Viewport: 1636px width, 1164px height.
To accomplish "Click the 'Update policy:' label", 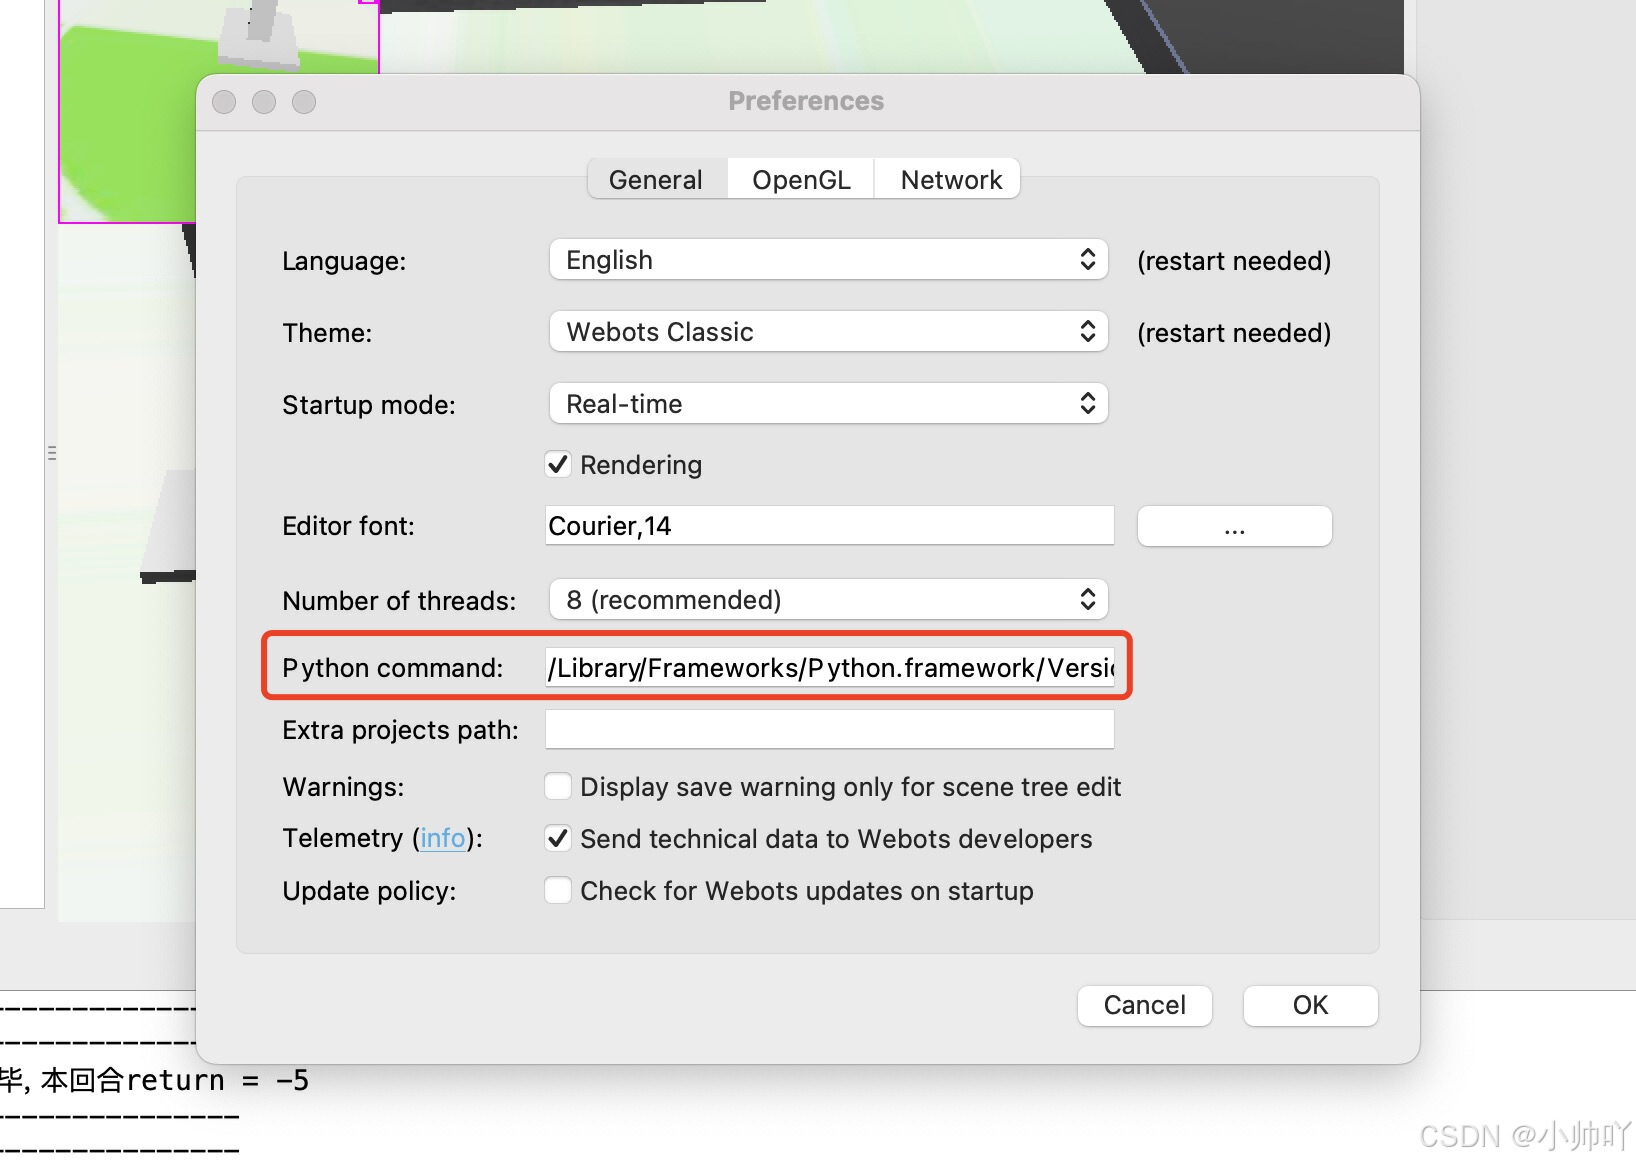I will (x=369, y=891).
